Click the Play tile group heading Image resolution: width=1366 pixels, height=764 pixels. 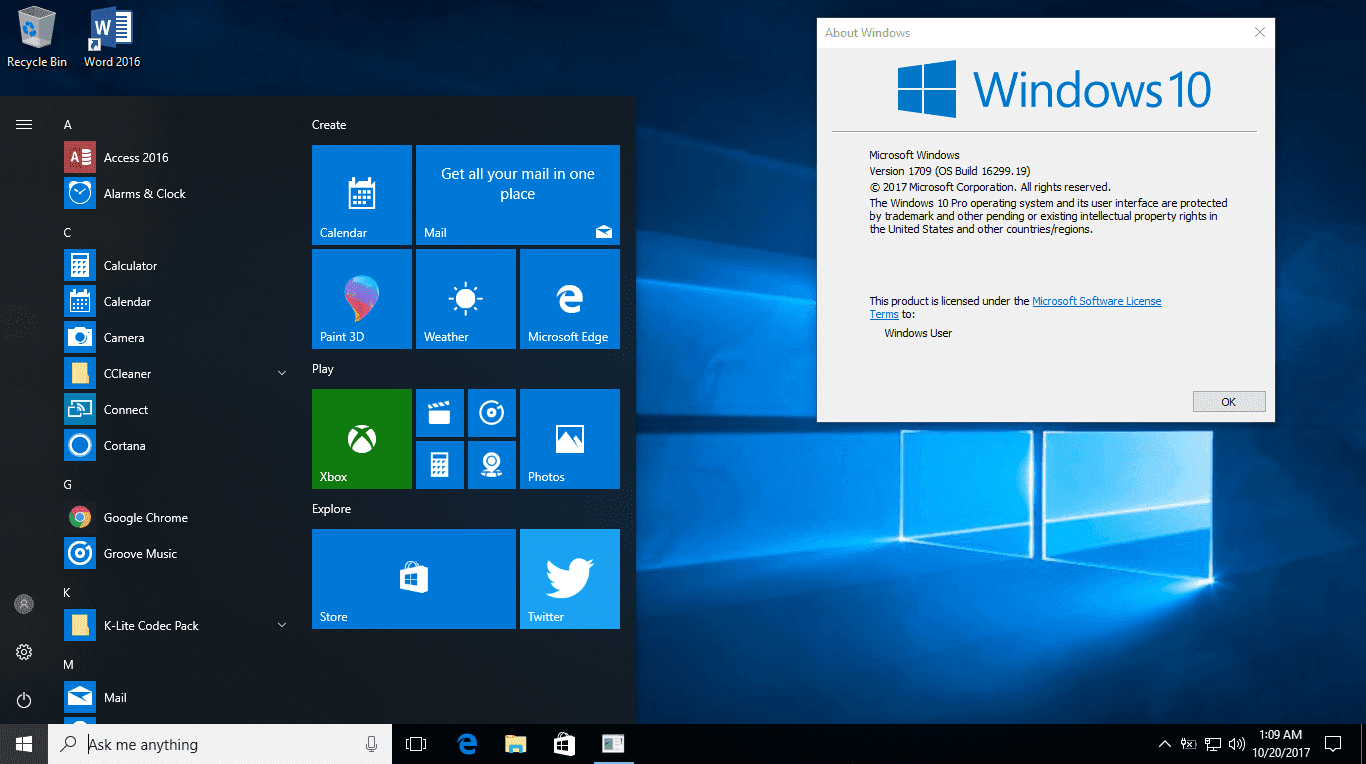coord(323,369)
